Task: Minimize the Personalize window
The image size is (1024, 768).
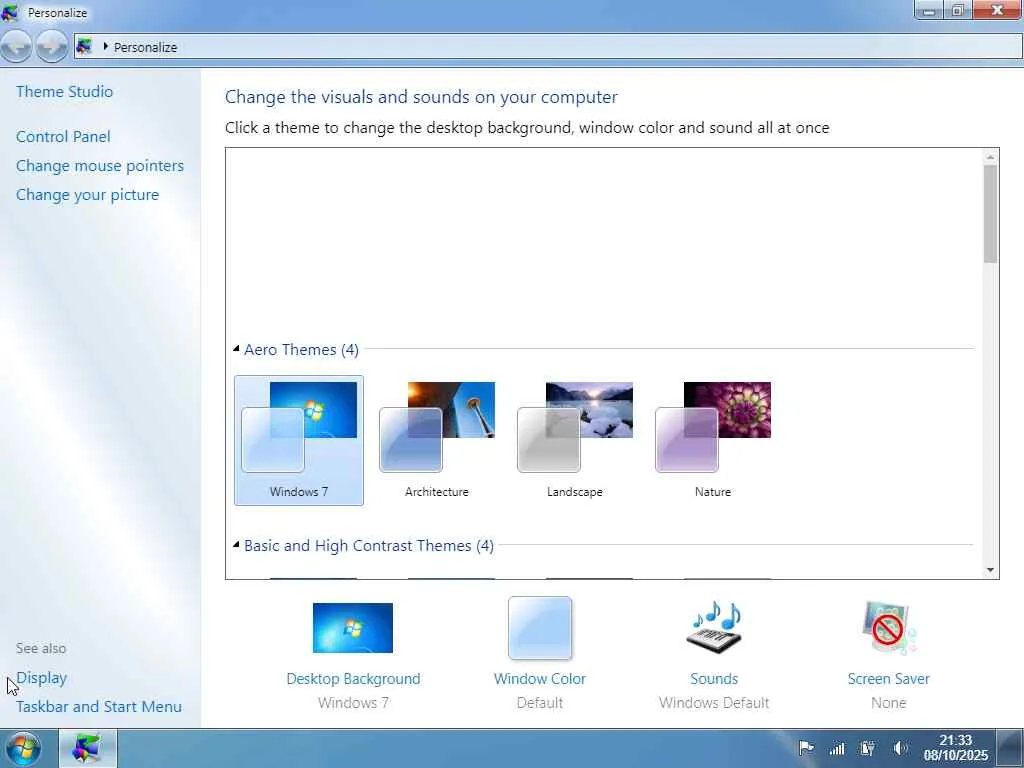Action: (x=929, y=10)
